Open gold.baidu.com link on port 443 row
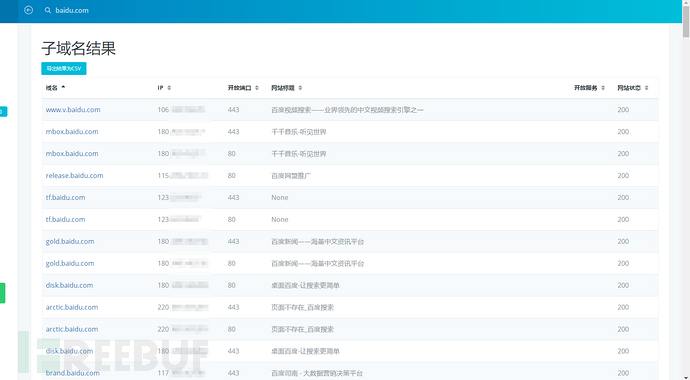 70,241
